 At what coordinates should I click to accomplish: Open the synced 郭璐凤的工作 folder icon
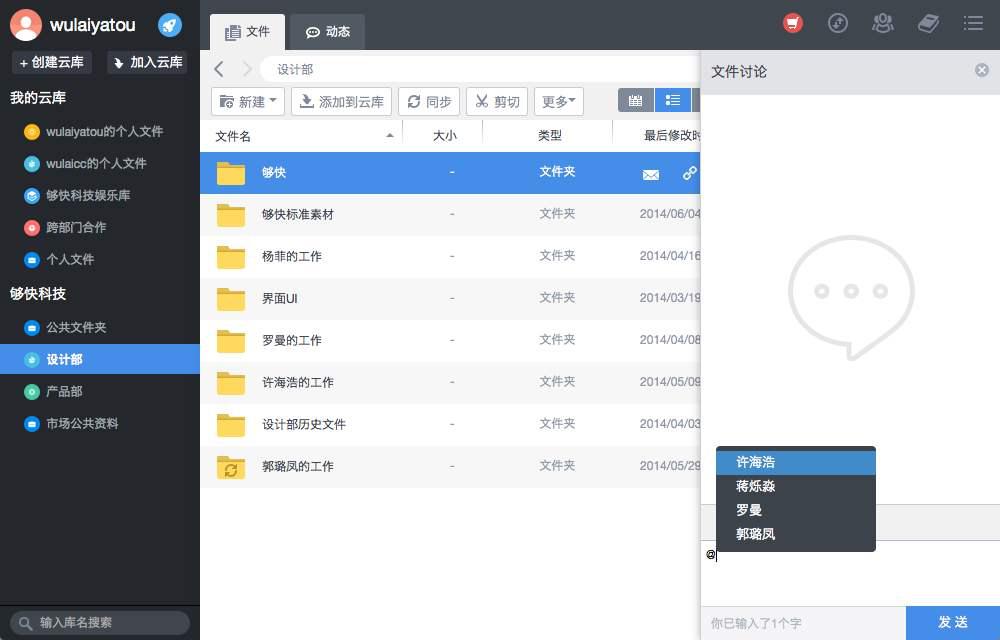[x=230, y=467]
